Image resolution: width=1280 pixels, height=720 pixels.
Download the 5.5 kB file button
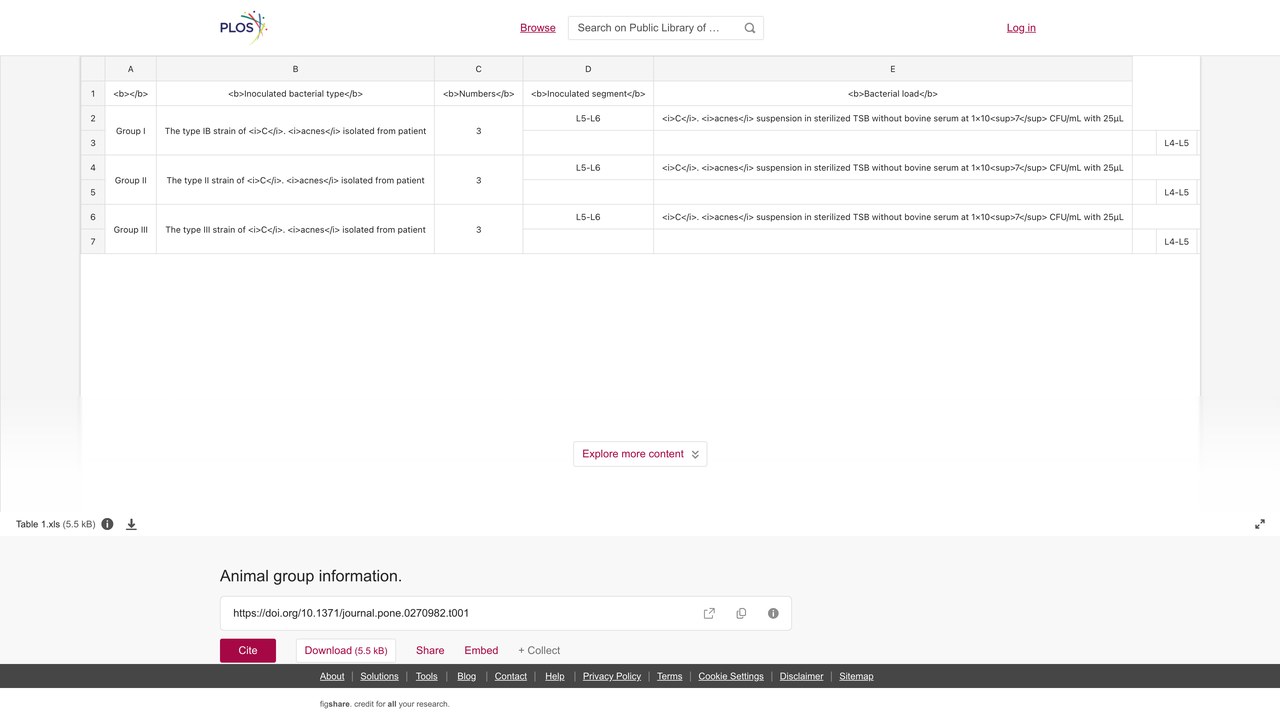click(346, 650)
